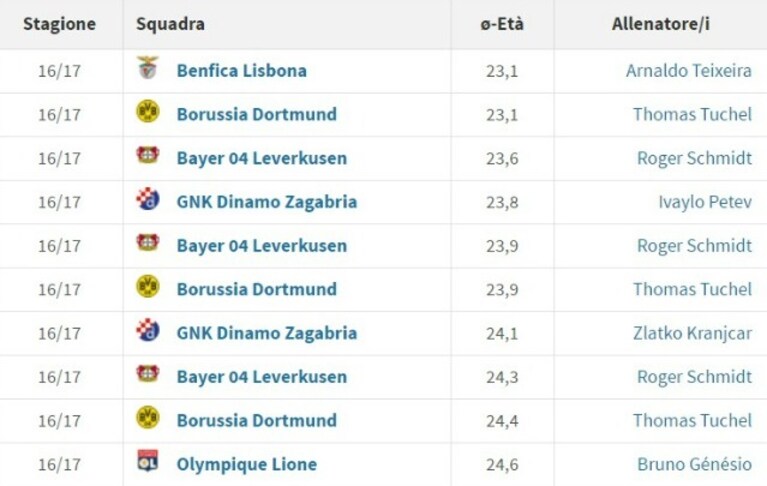
Task: Sort table by the Squadra column header
Action: 170,24
